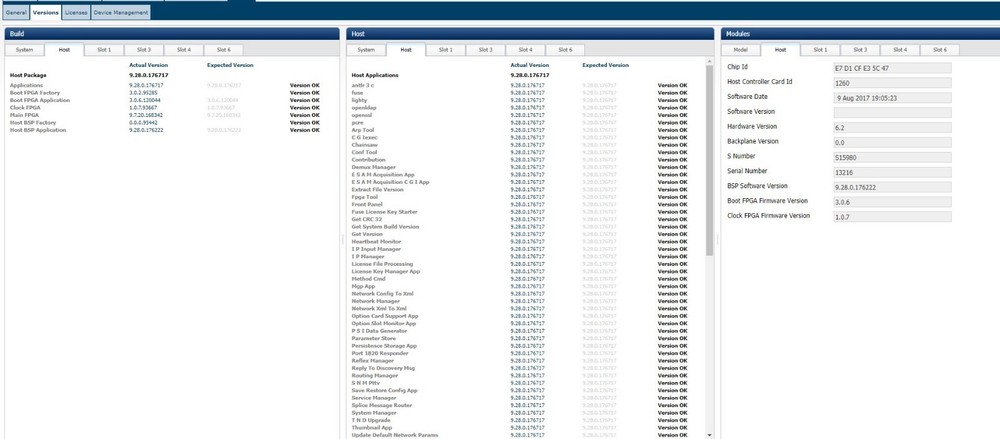Click the Boot FPGA Factory row
1000x439 pixels.
click(x=165, y=93)
